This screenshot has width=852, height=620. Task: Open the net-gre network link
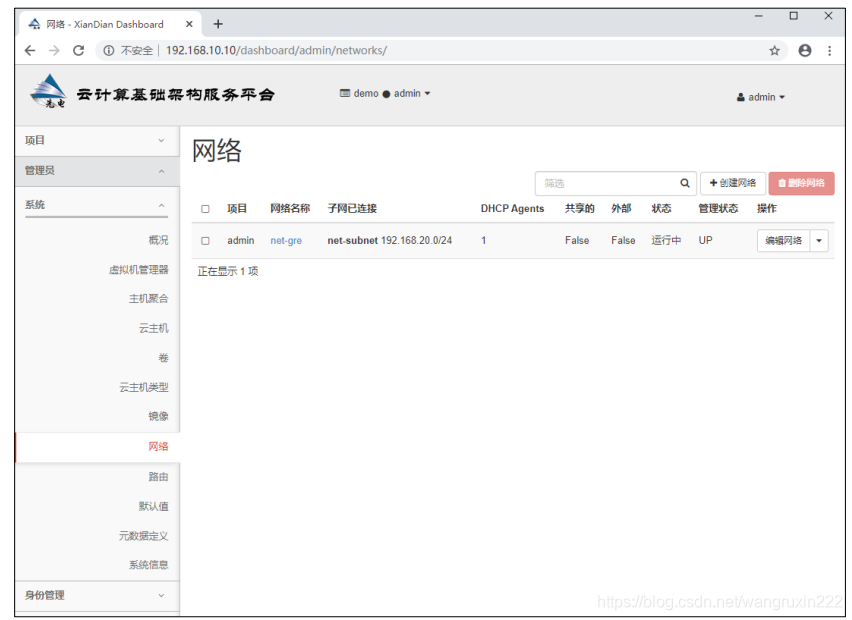[286, 241]
